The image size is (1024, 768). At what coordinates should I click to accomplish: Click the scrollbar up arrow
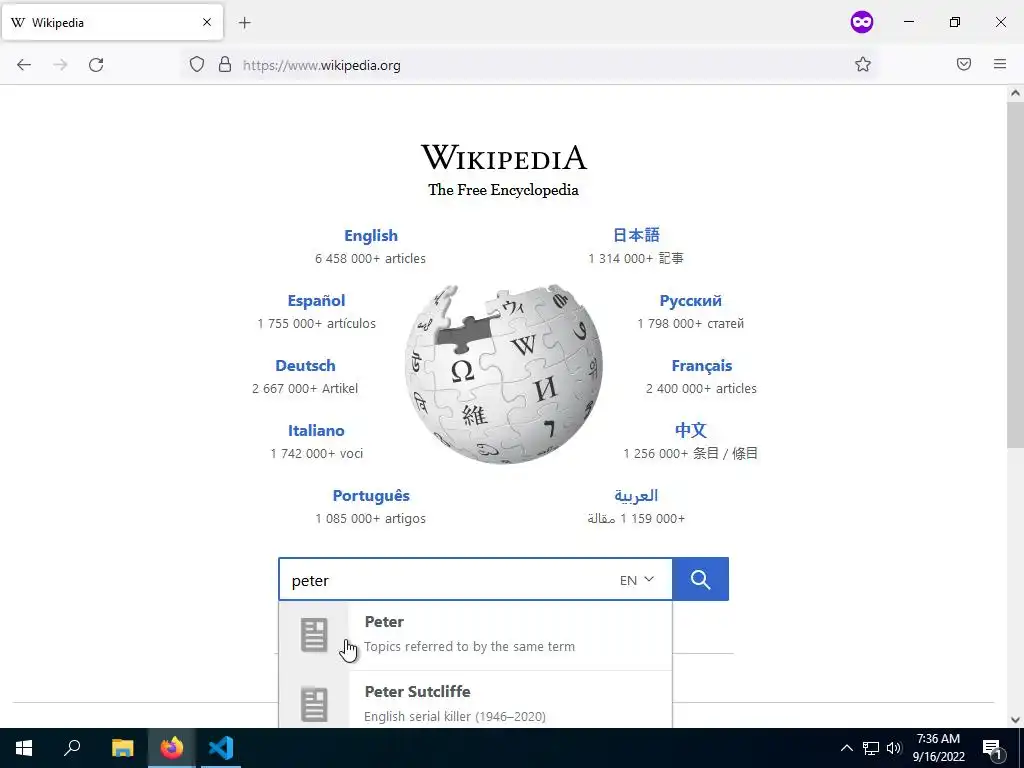click(x=1015, y=93)
